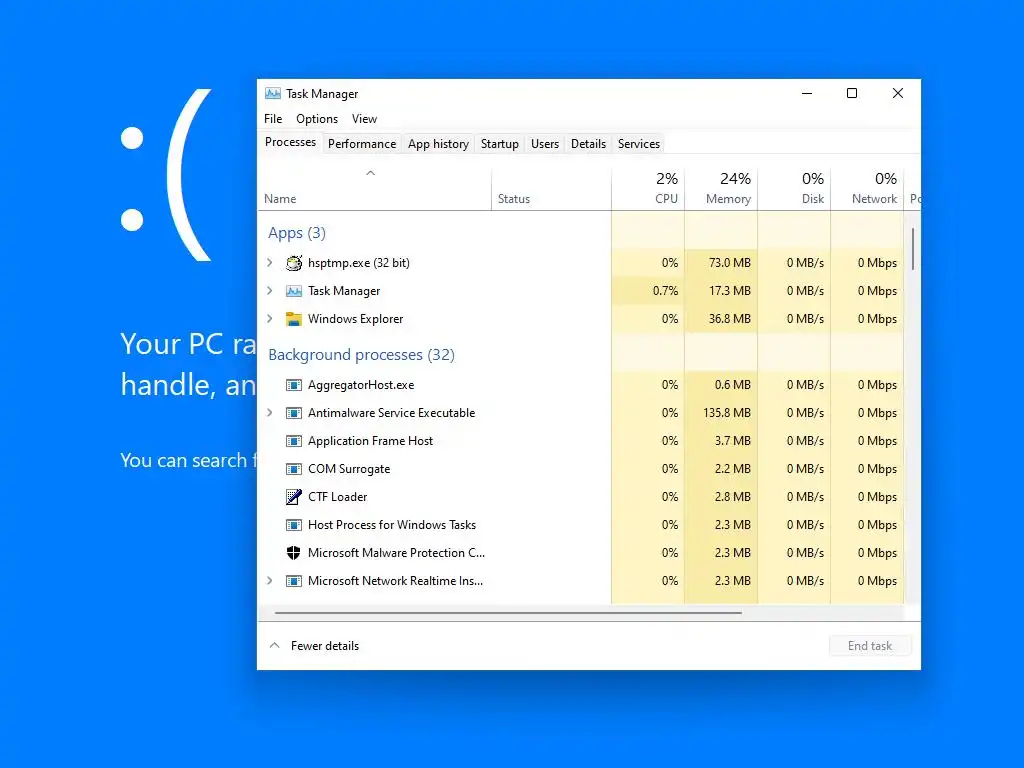Switch to the Performance tab
The width and height of the screenshot is (1024, 768).
coord(362,144)
